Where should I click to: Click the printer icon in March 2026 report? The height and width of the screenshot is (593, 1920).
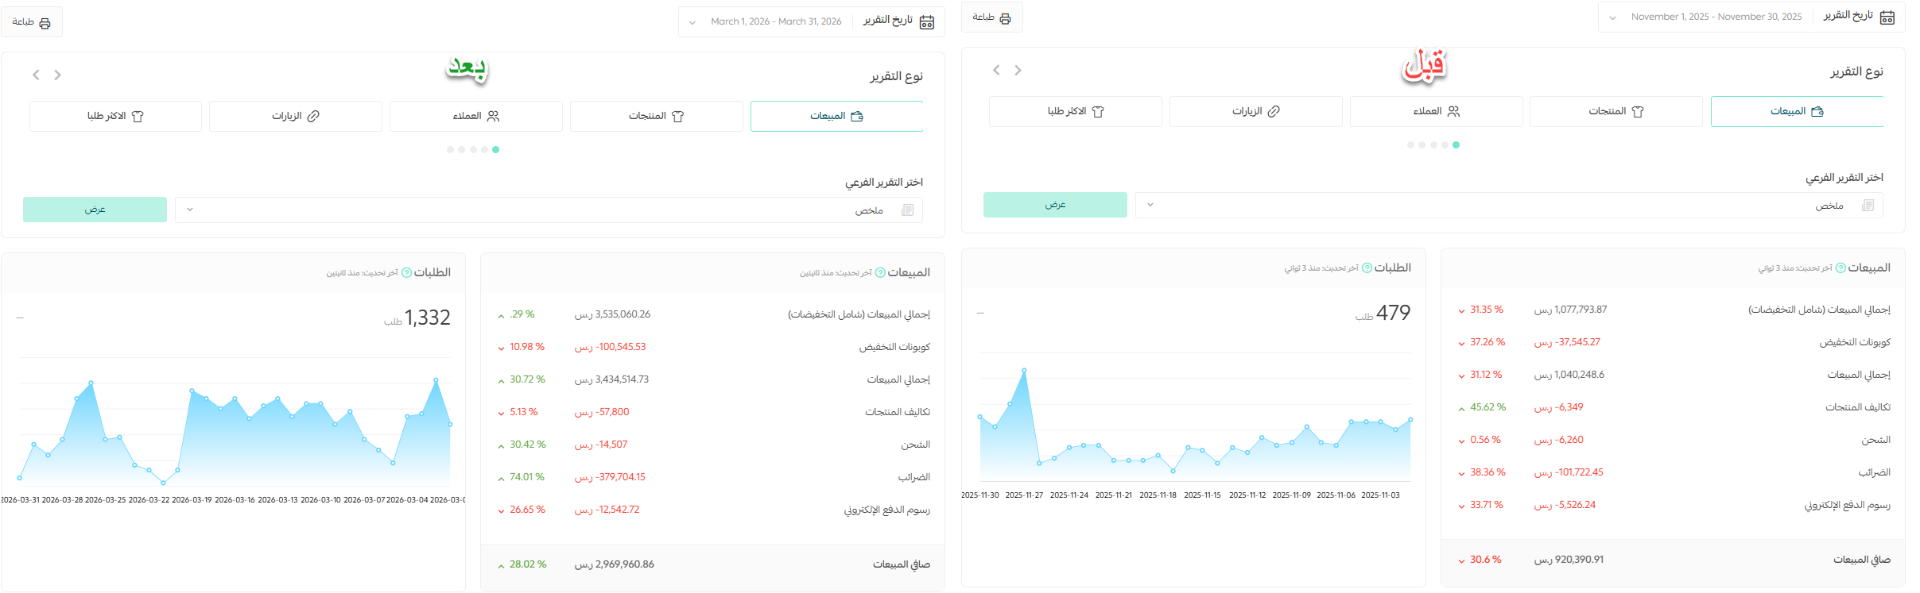[x=44, y=23]
